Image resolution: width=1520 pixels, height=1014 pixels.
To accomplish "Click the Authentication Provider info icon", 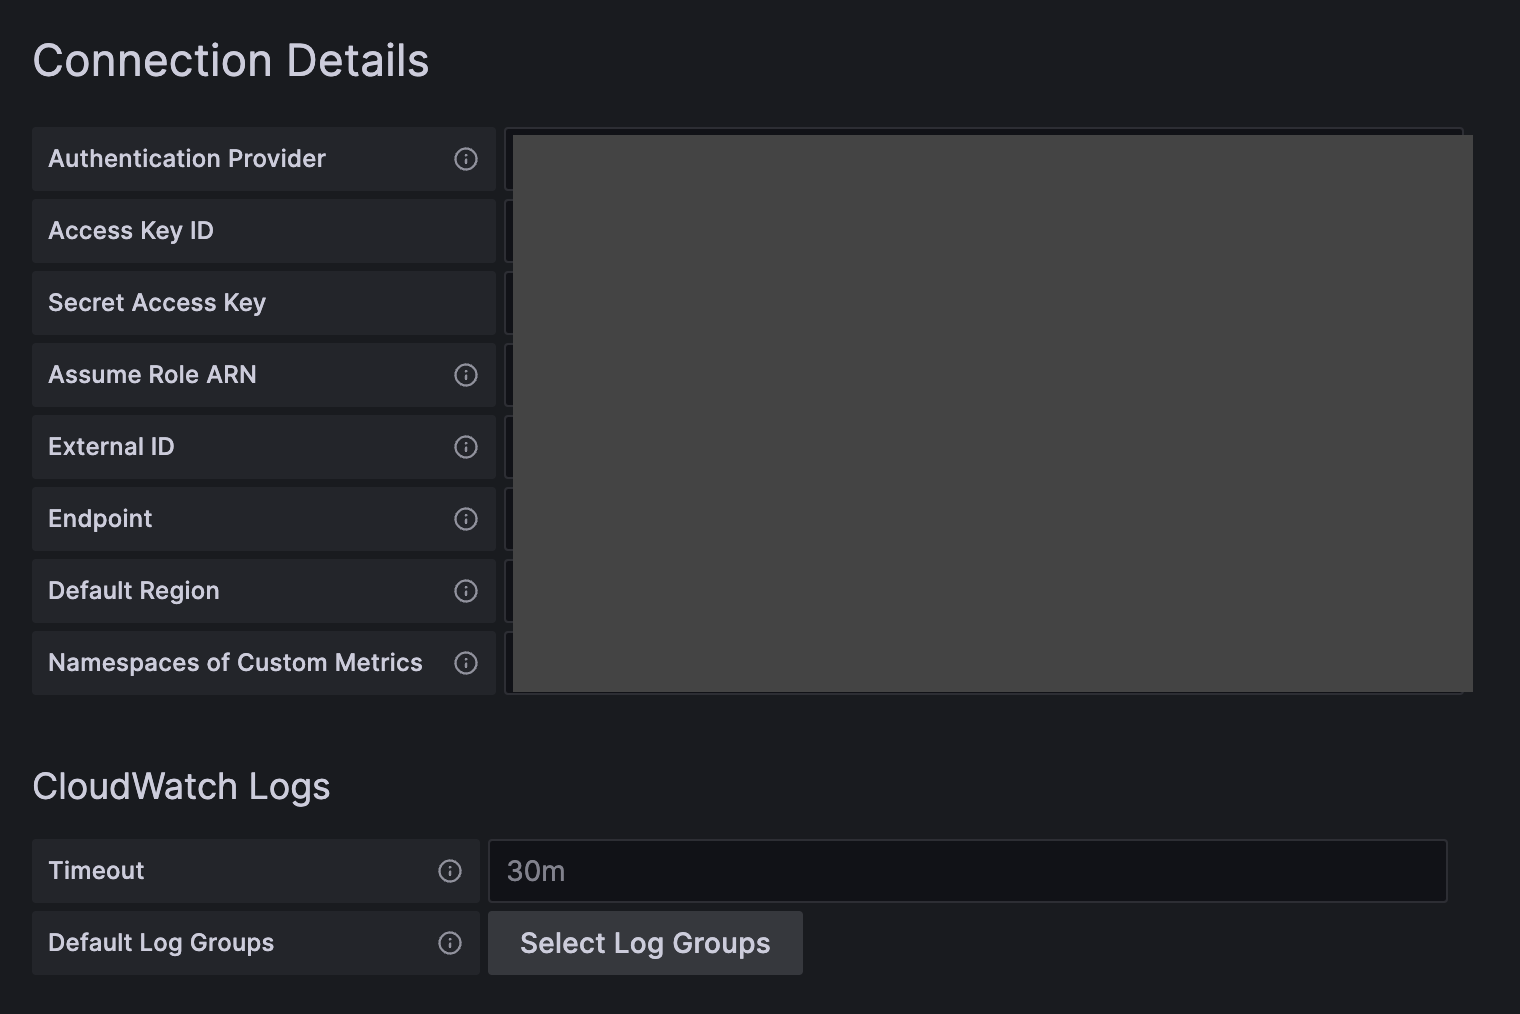I will pyautogui.click(x=465, y=159).
